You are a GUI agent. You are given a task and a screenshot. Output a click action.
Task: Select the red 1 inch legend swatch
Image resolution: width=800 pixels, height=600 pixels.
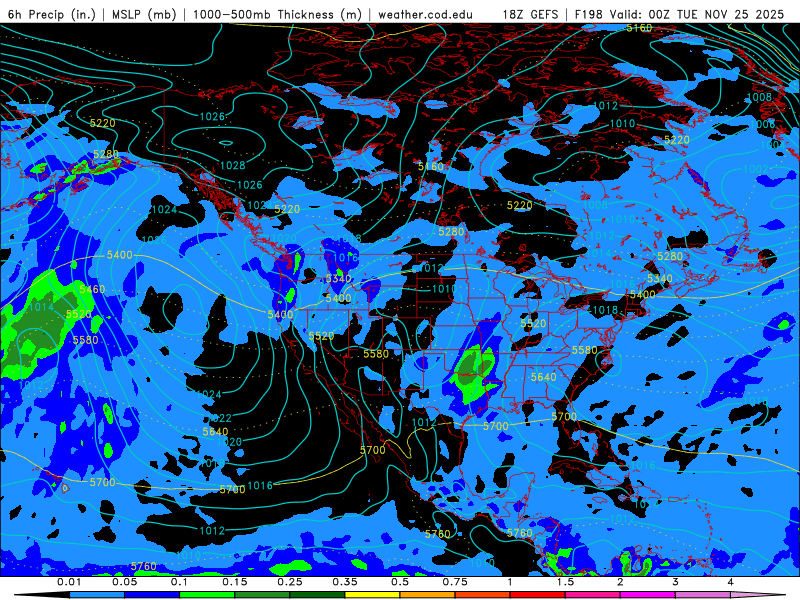(x=538, y=595)
